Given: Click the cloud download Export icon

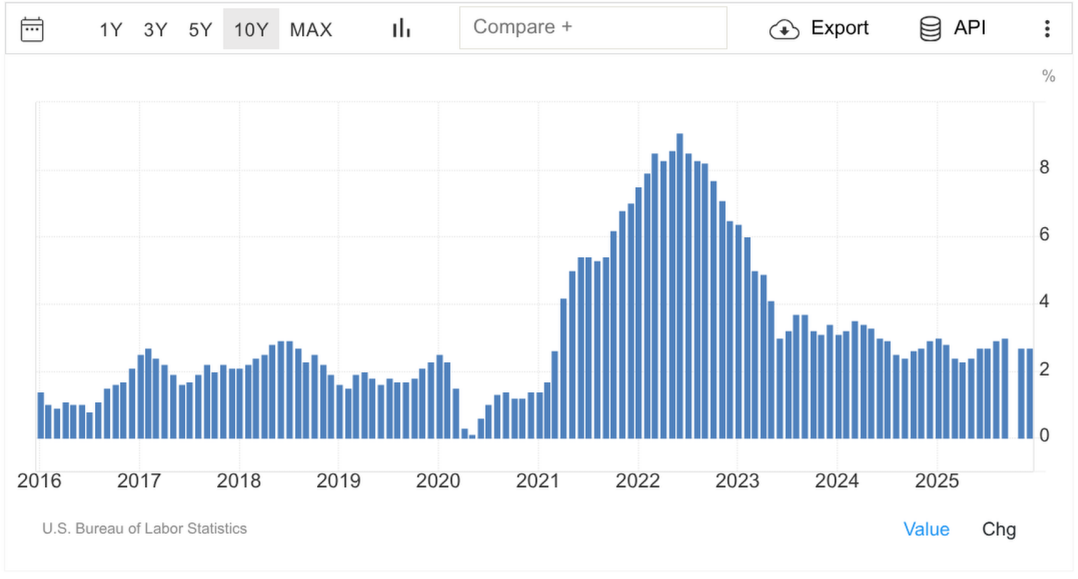Looking at the screenshot, I should (x=784, y=29).
